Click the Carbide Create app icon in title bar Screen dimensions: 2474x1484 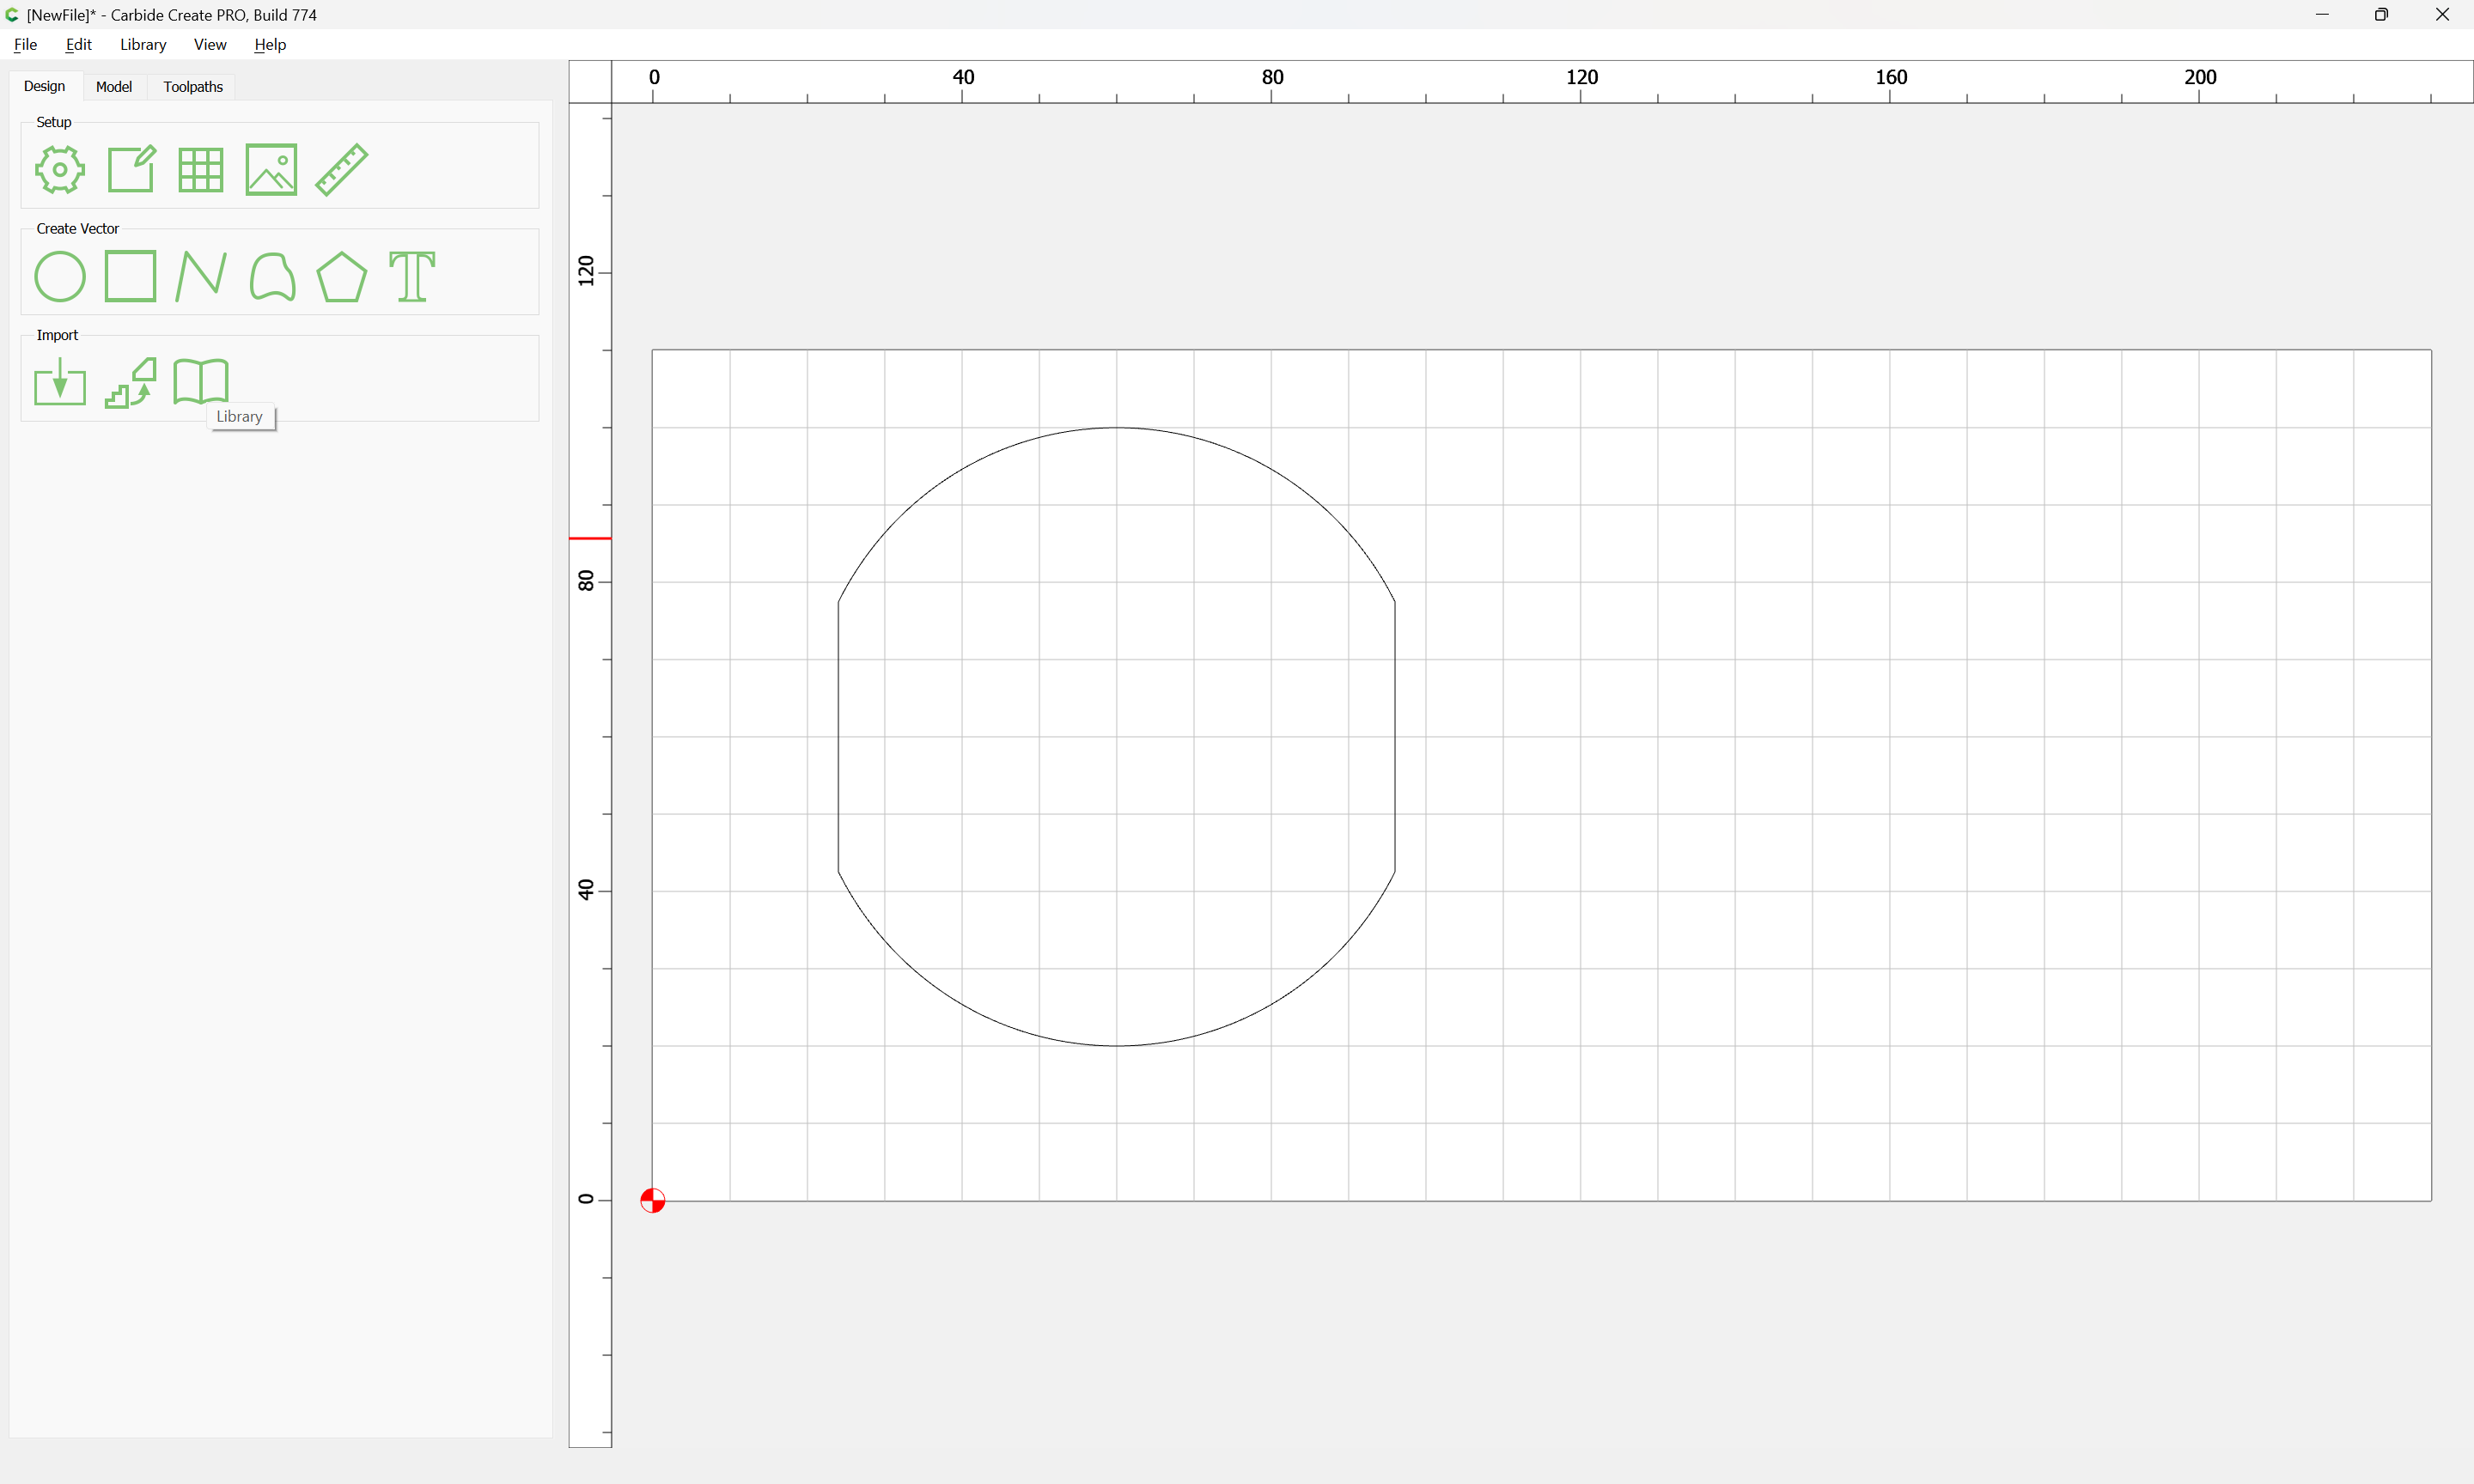tap(12, 15)
